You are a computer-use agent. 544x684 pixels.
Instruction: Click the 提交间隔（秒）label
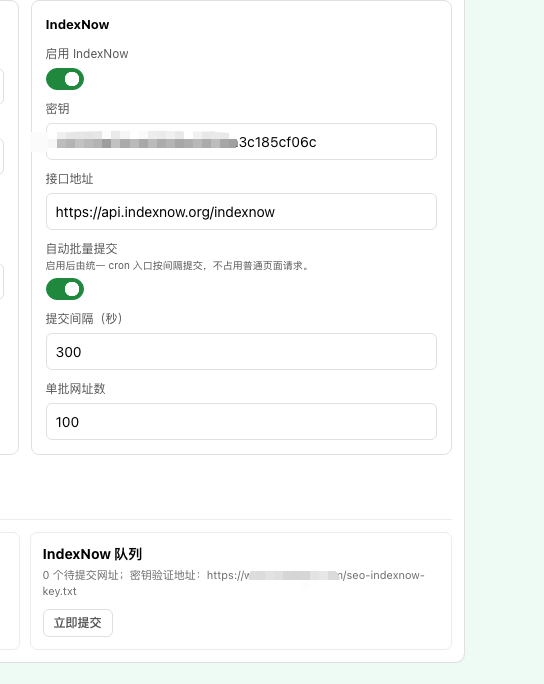[x=84, y=318]
